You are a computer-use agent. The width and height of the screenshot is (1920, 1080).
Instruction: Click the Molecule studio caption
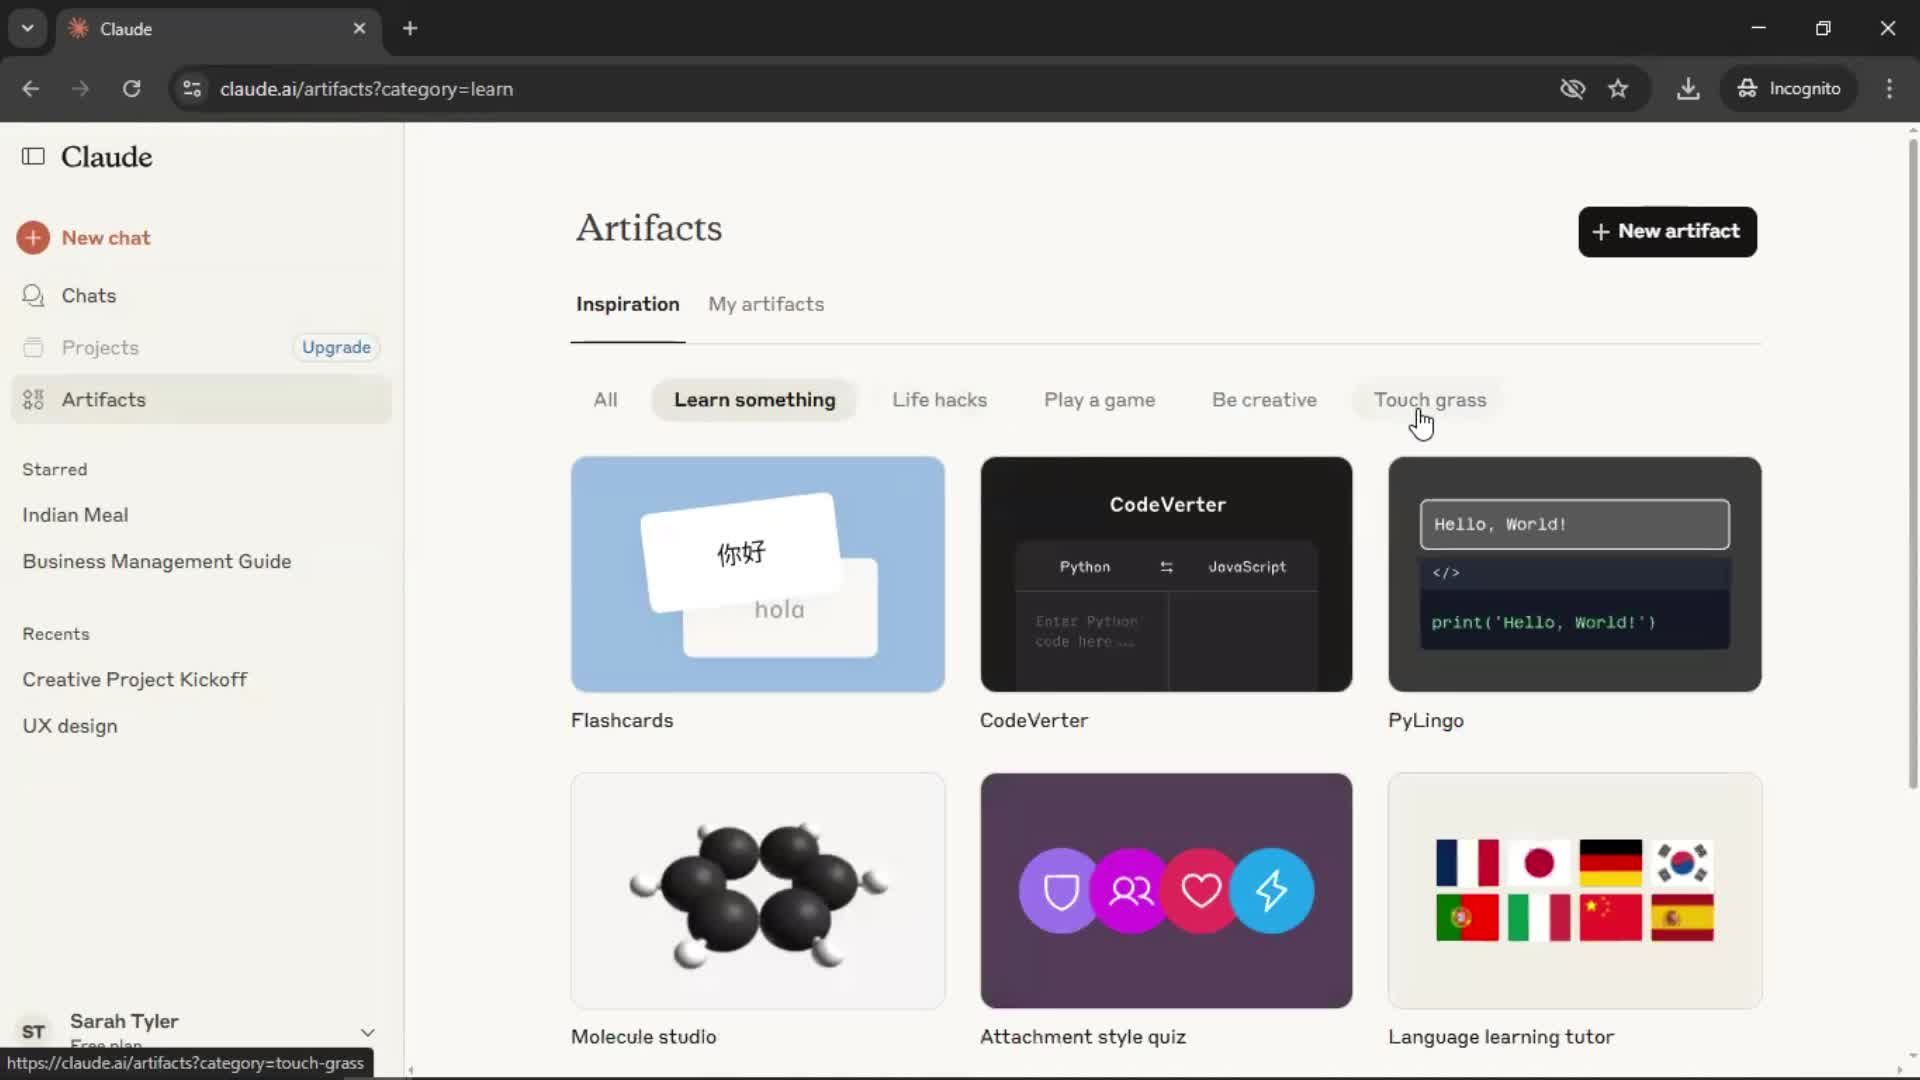coord(643,1037)
